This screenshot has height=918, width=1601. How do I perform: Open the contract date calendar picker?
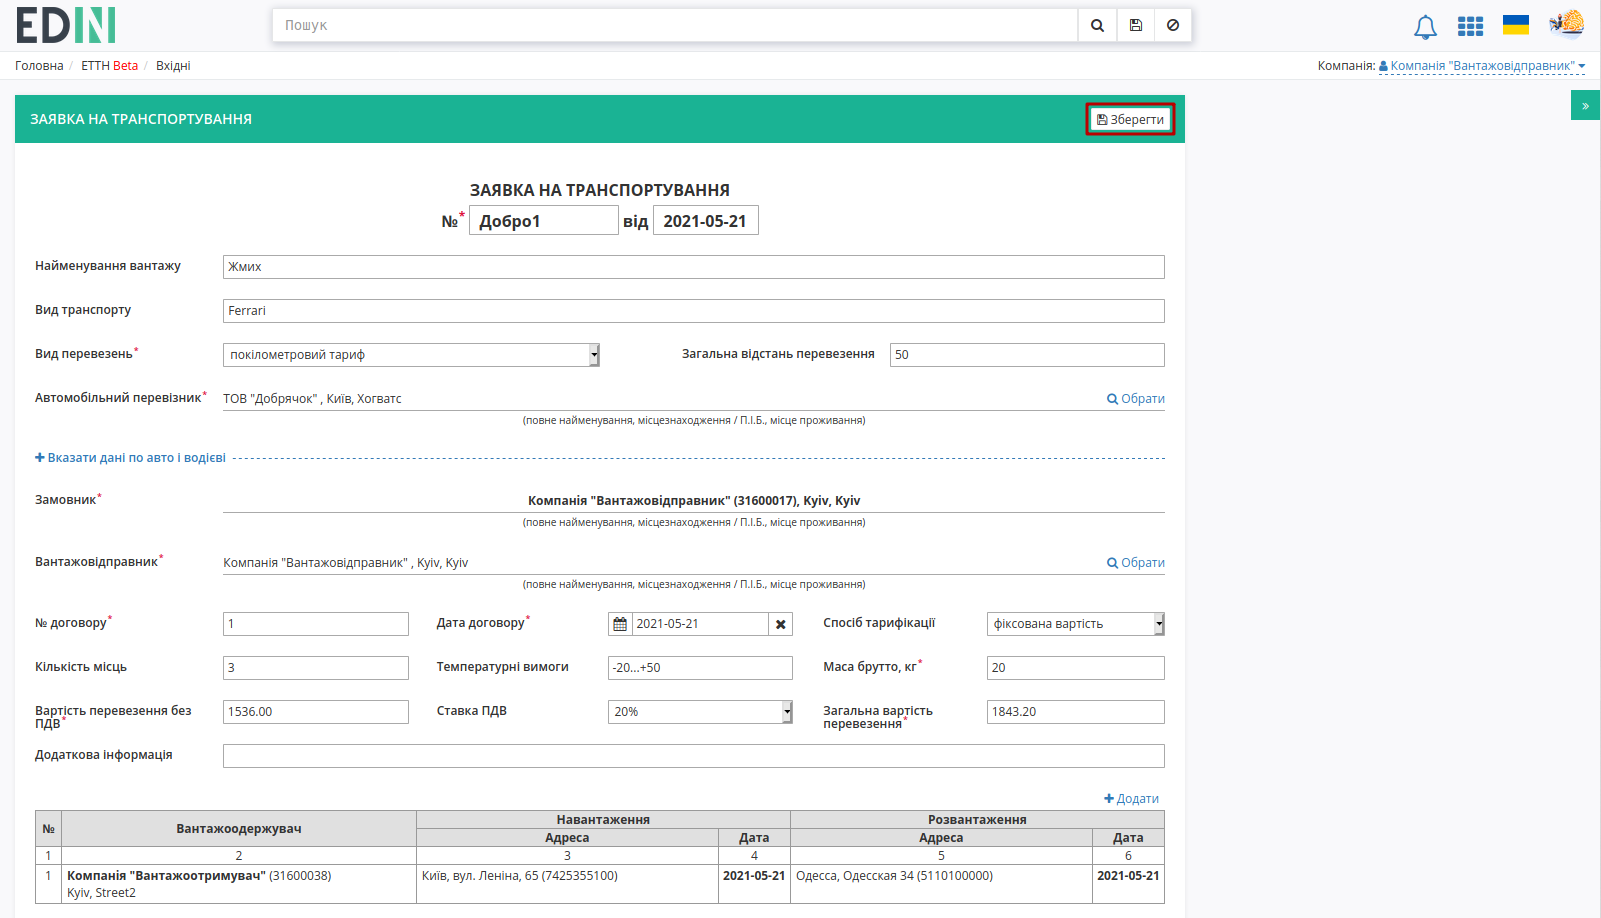(x=620, y=624)
